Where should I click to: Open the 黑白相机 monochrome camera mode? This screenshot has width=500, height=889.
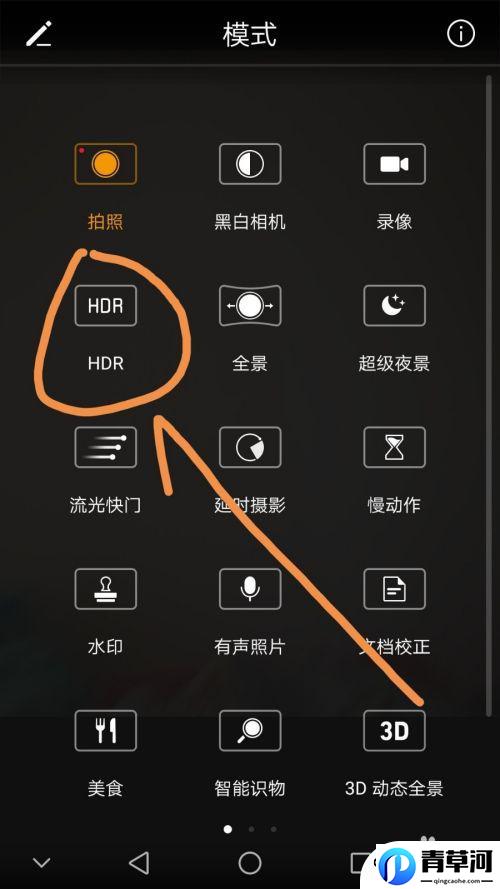click(x=250, y=164)
